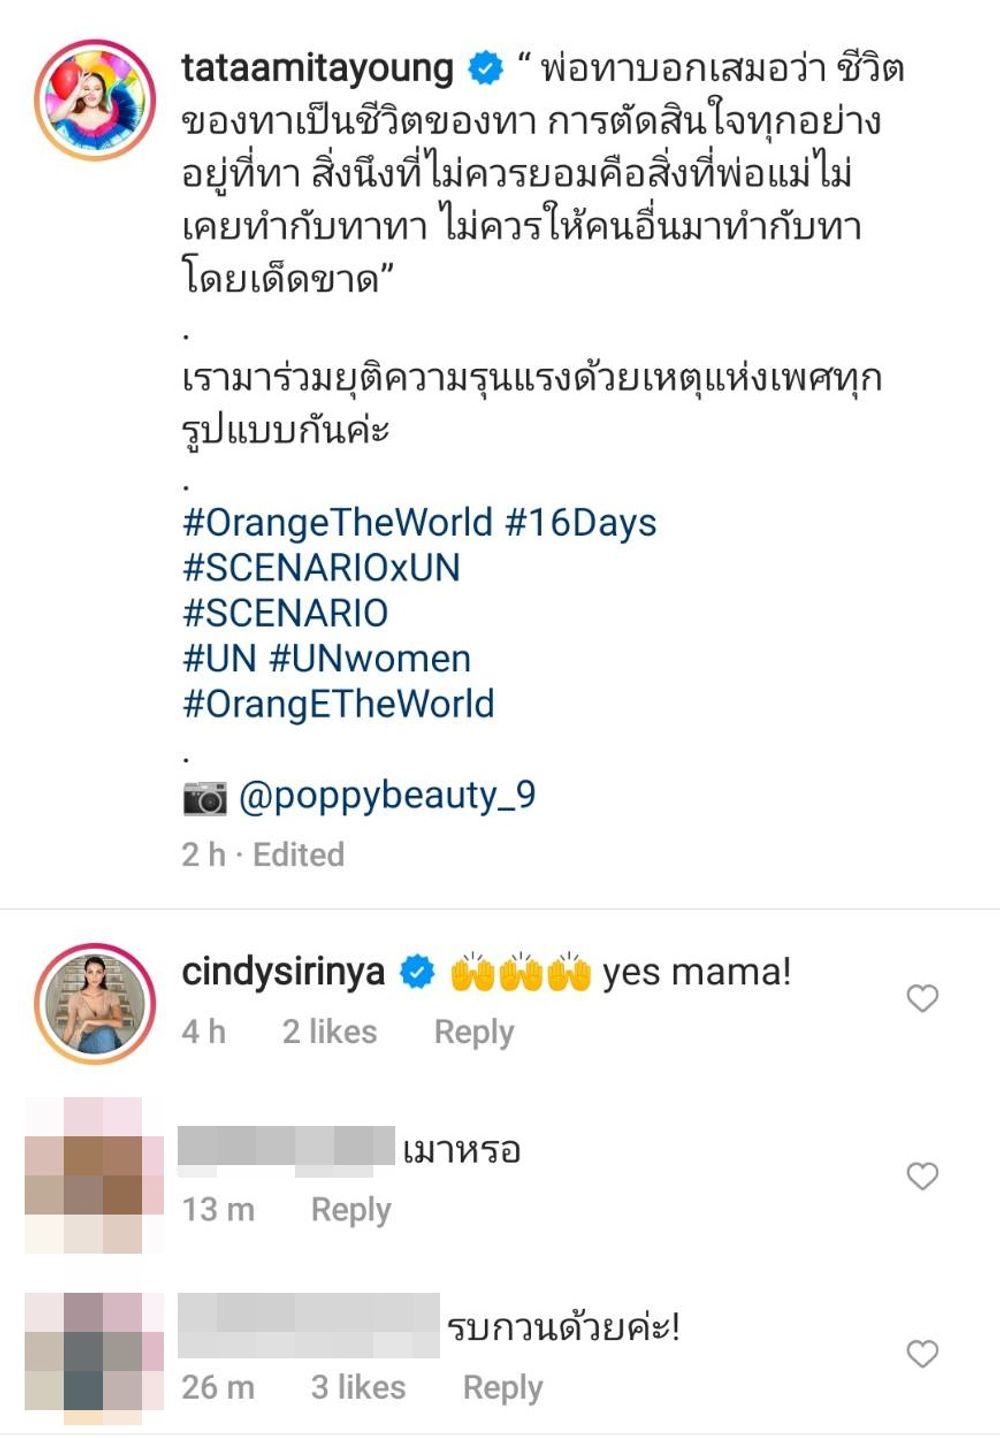
Task: Open tataamitayoung profile picture
Action: point(95,100)
